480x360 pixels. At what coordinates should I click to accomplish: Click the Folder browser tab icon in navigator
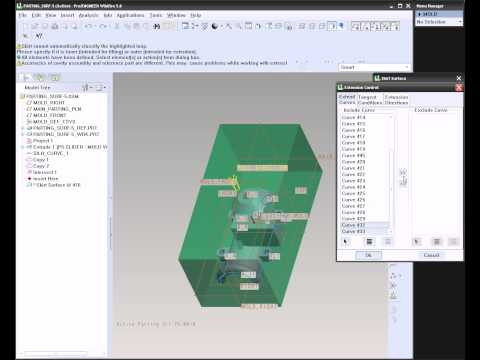click(x=40, y=78)
